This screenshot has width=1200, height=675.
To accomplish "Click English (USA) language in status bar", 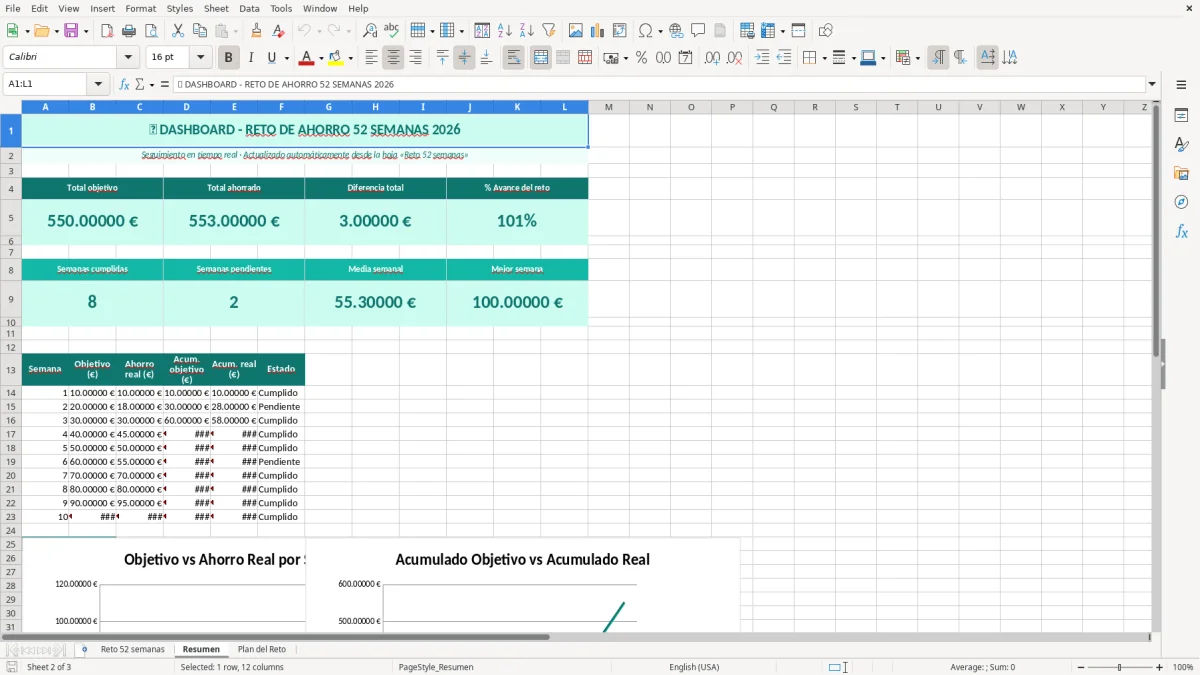I will click(x=694, y=667).
